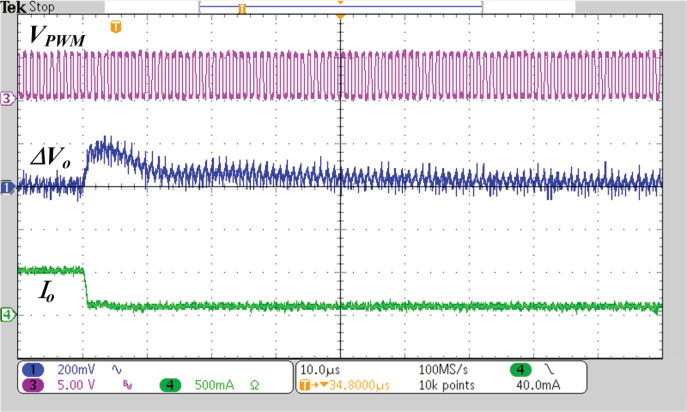Click the orange trigger T marker in waveform
The width and height of the screenshot is (687, 412).
click(116, 25)
